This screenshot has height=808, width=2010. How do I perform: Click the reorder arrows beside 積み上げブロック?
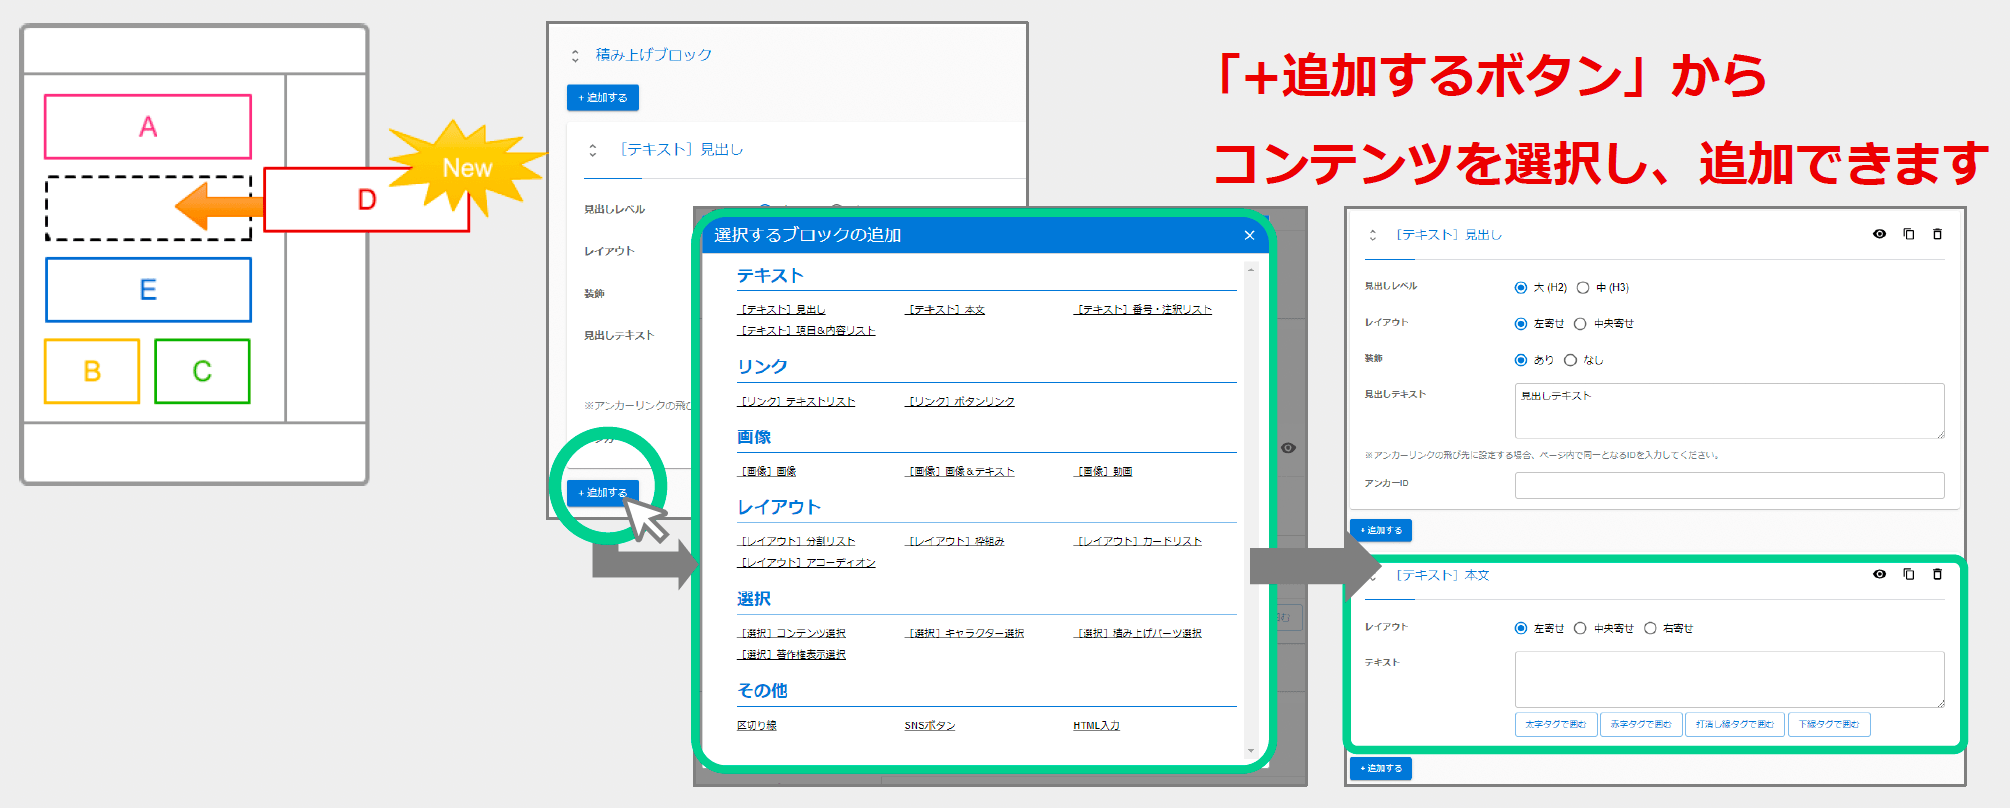pyautogui.click(x=575, y=56)
